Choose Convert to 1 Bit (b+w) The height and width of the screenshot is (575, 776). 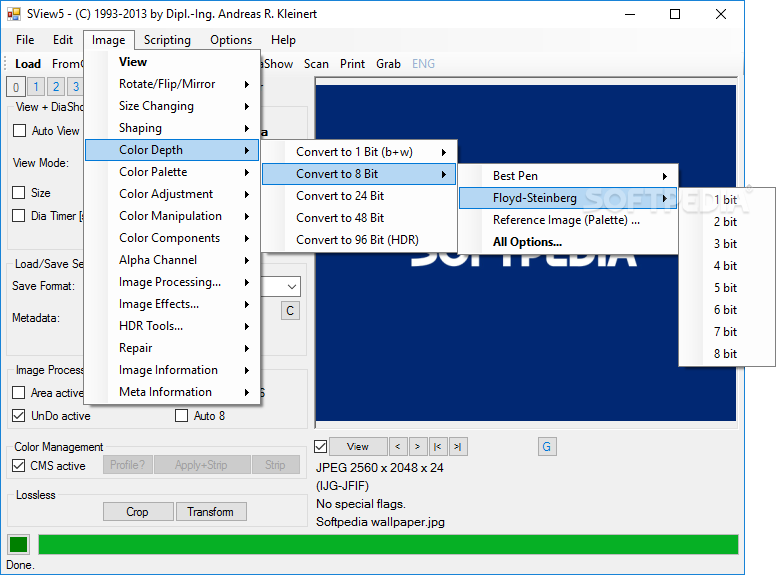359,152
